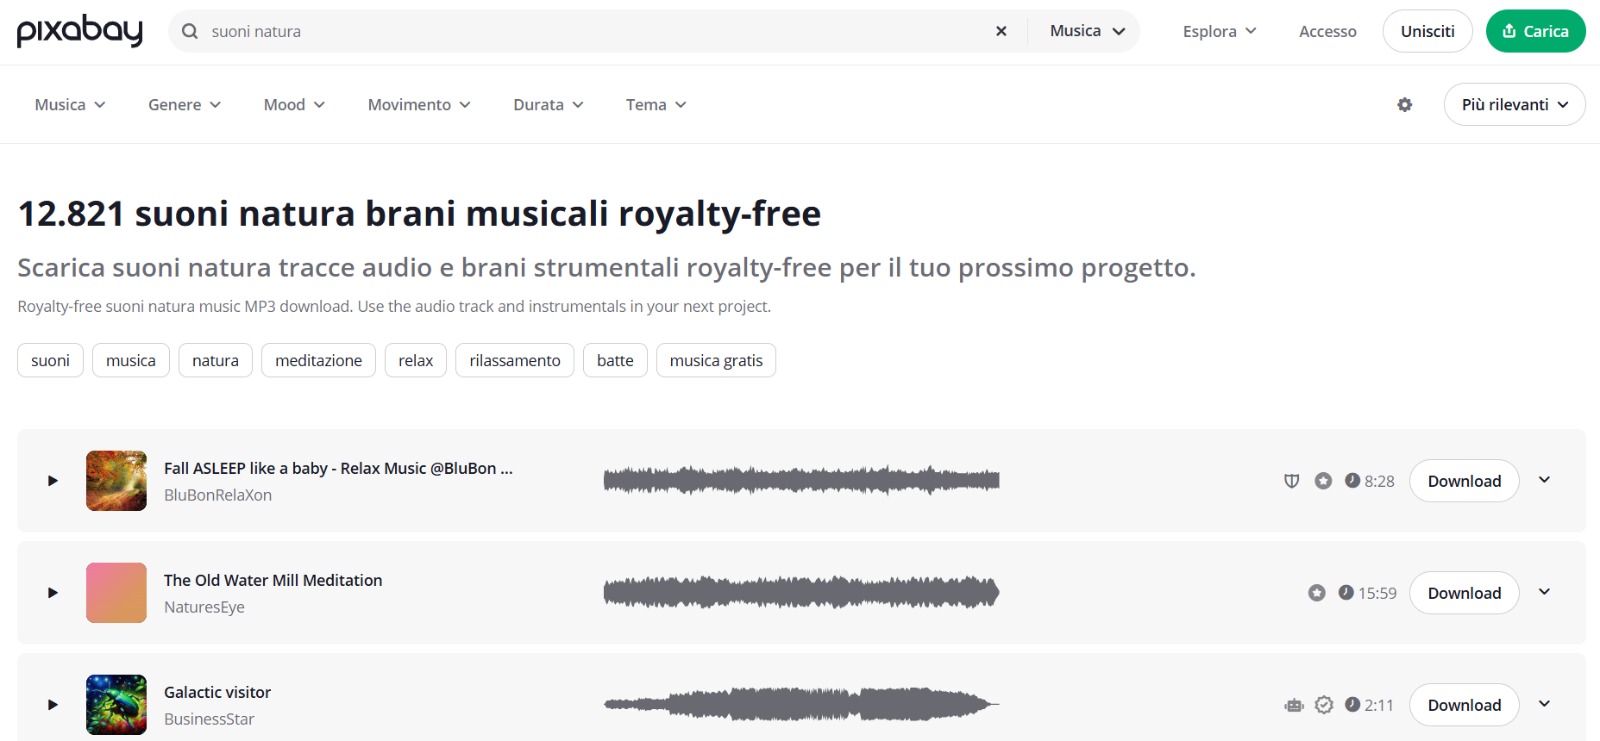Click the Pixabay logo
1600x741 pixels.
coord(80,31)
